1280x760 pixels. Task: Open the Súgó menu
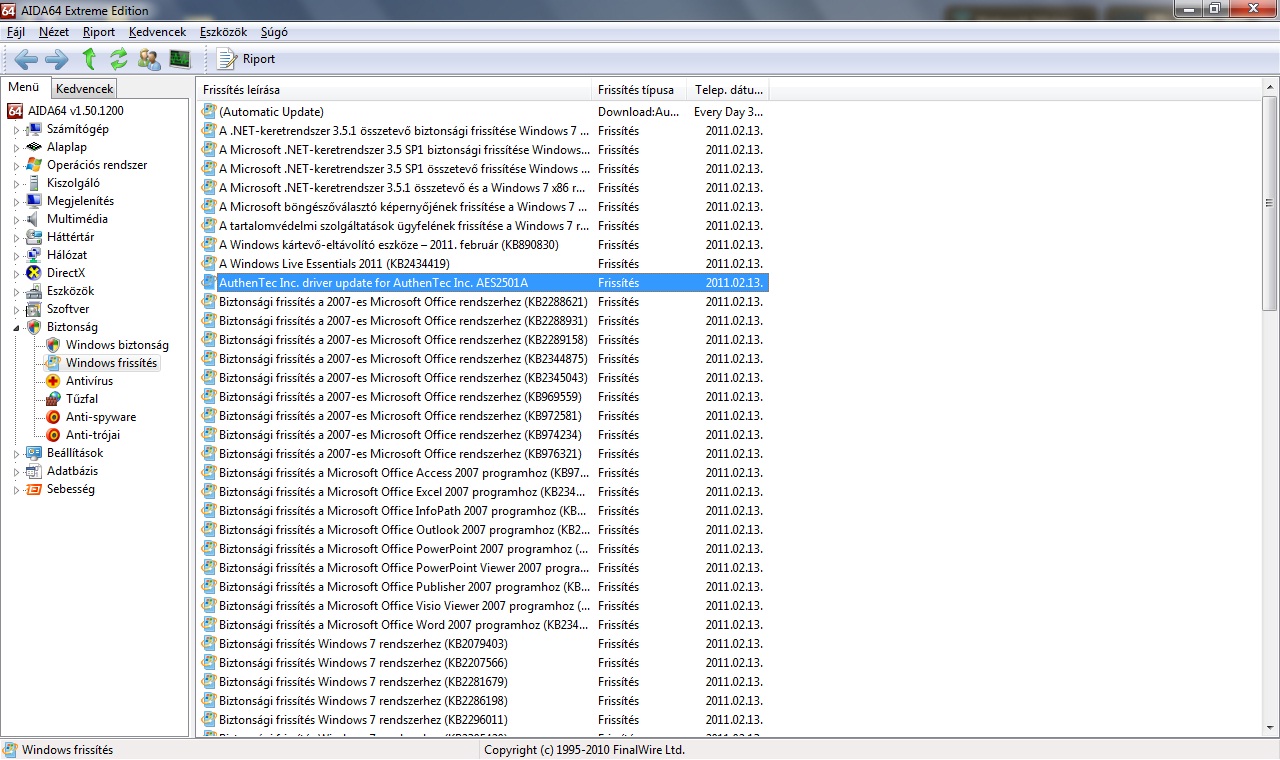tap(274, 32)
